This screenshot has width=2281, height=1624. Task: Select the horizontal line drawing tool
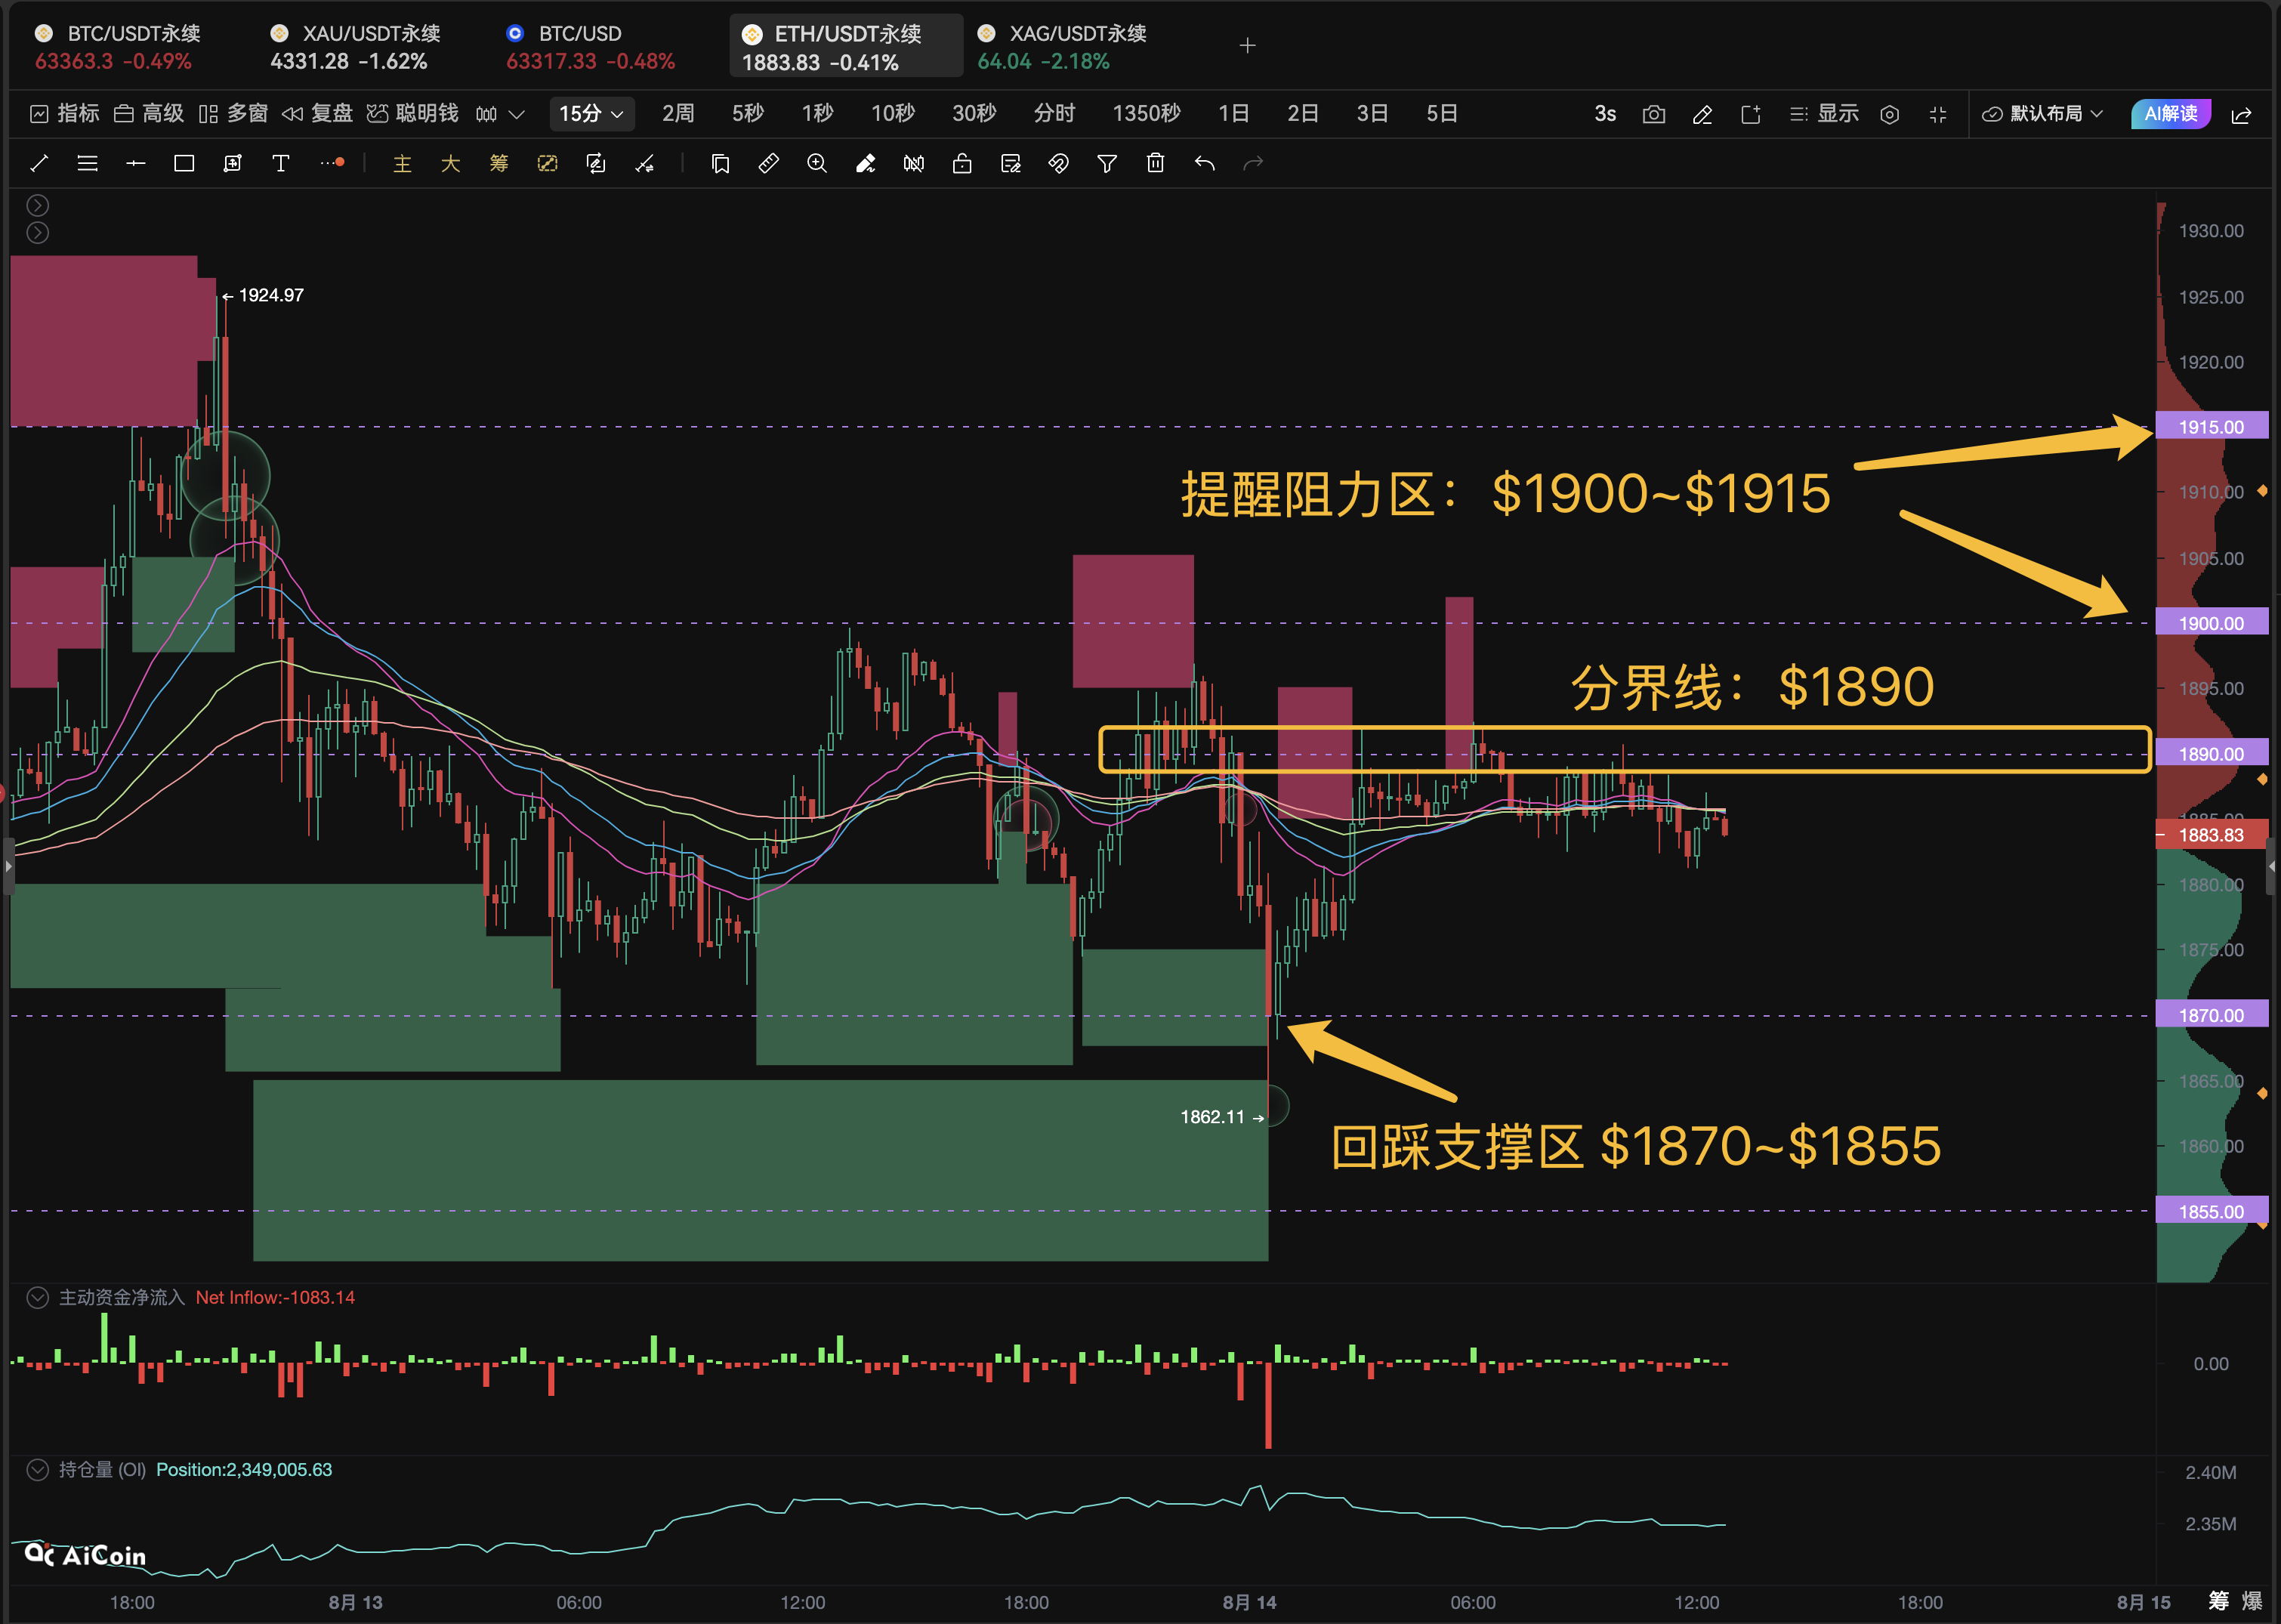[x=136, y=163]
